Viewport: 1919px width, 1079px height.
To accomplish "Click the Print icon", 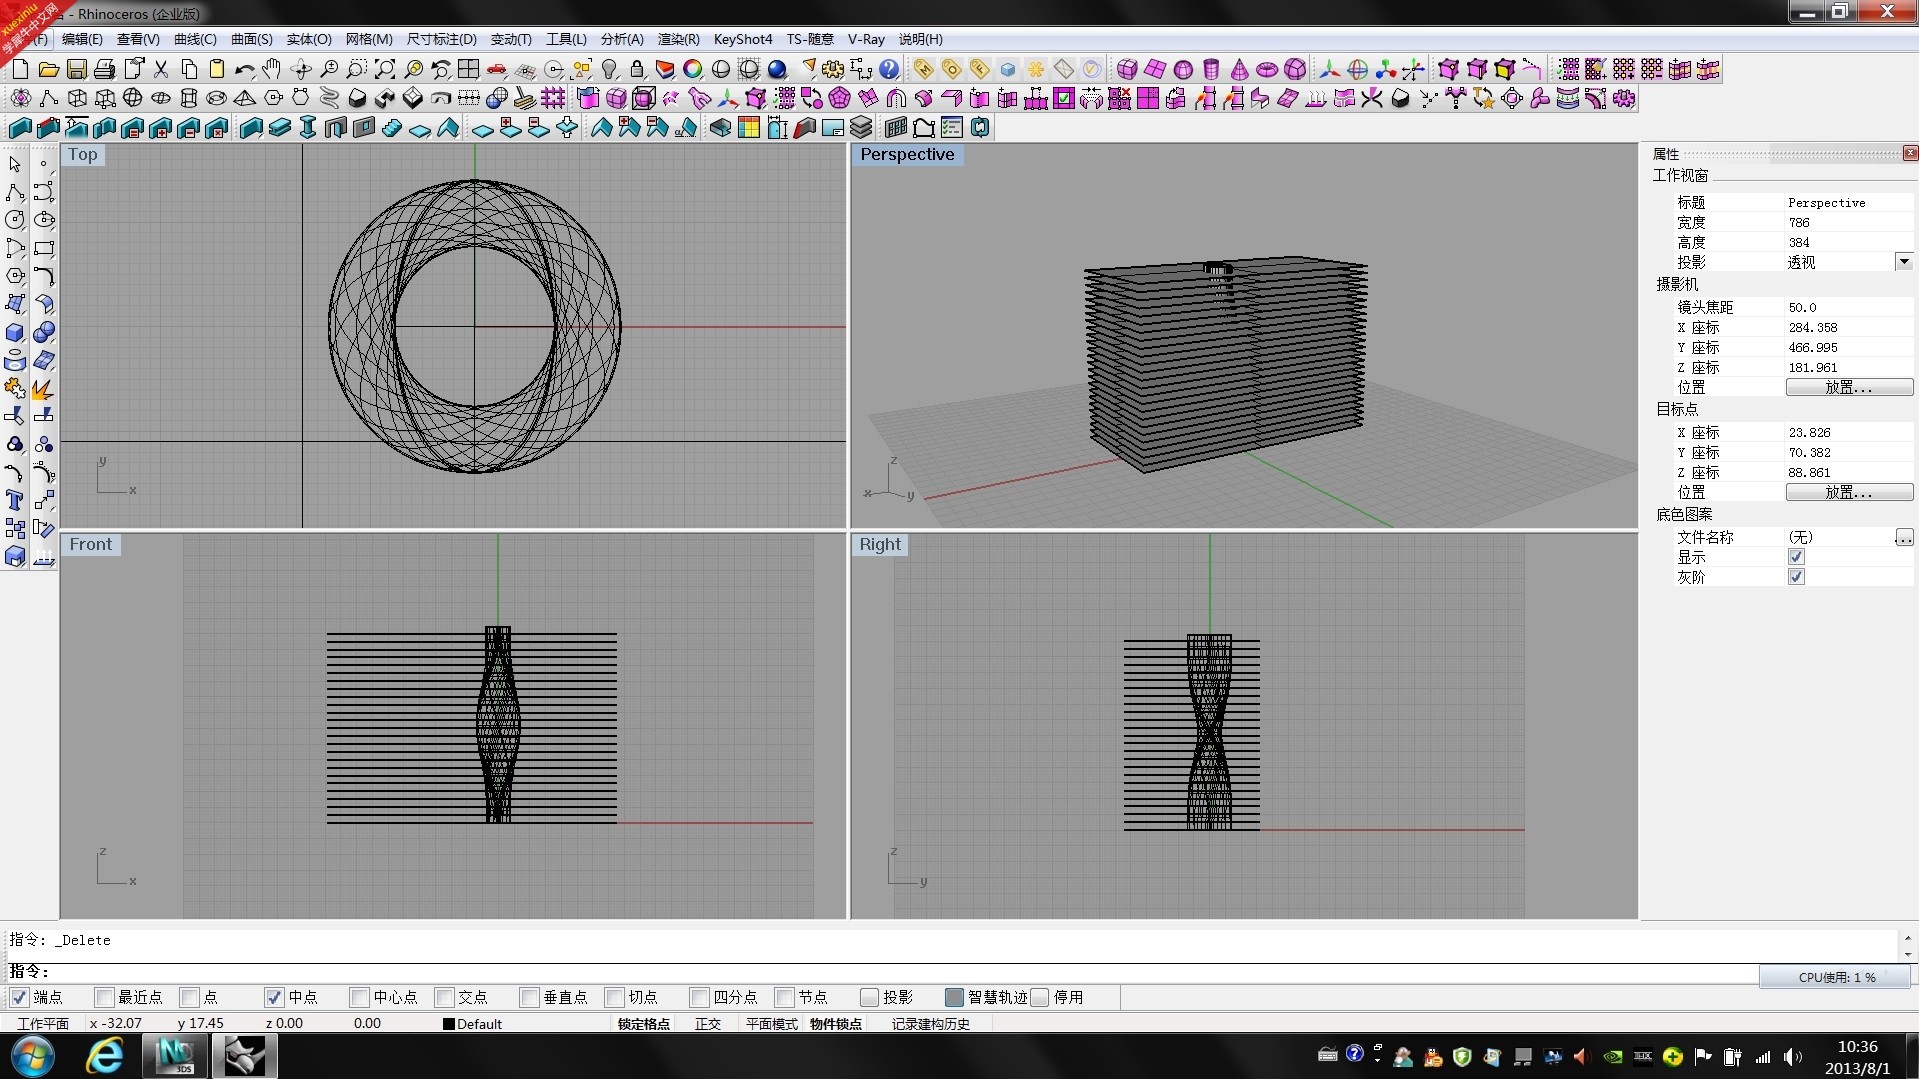I will 104,69.
